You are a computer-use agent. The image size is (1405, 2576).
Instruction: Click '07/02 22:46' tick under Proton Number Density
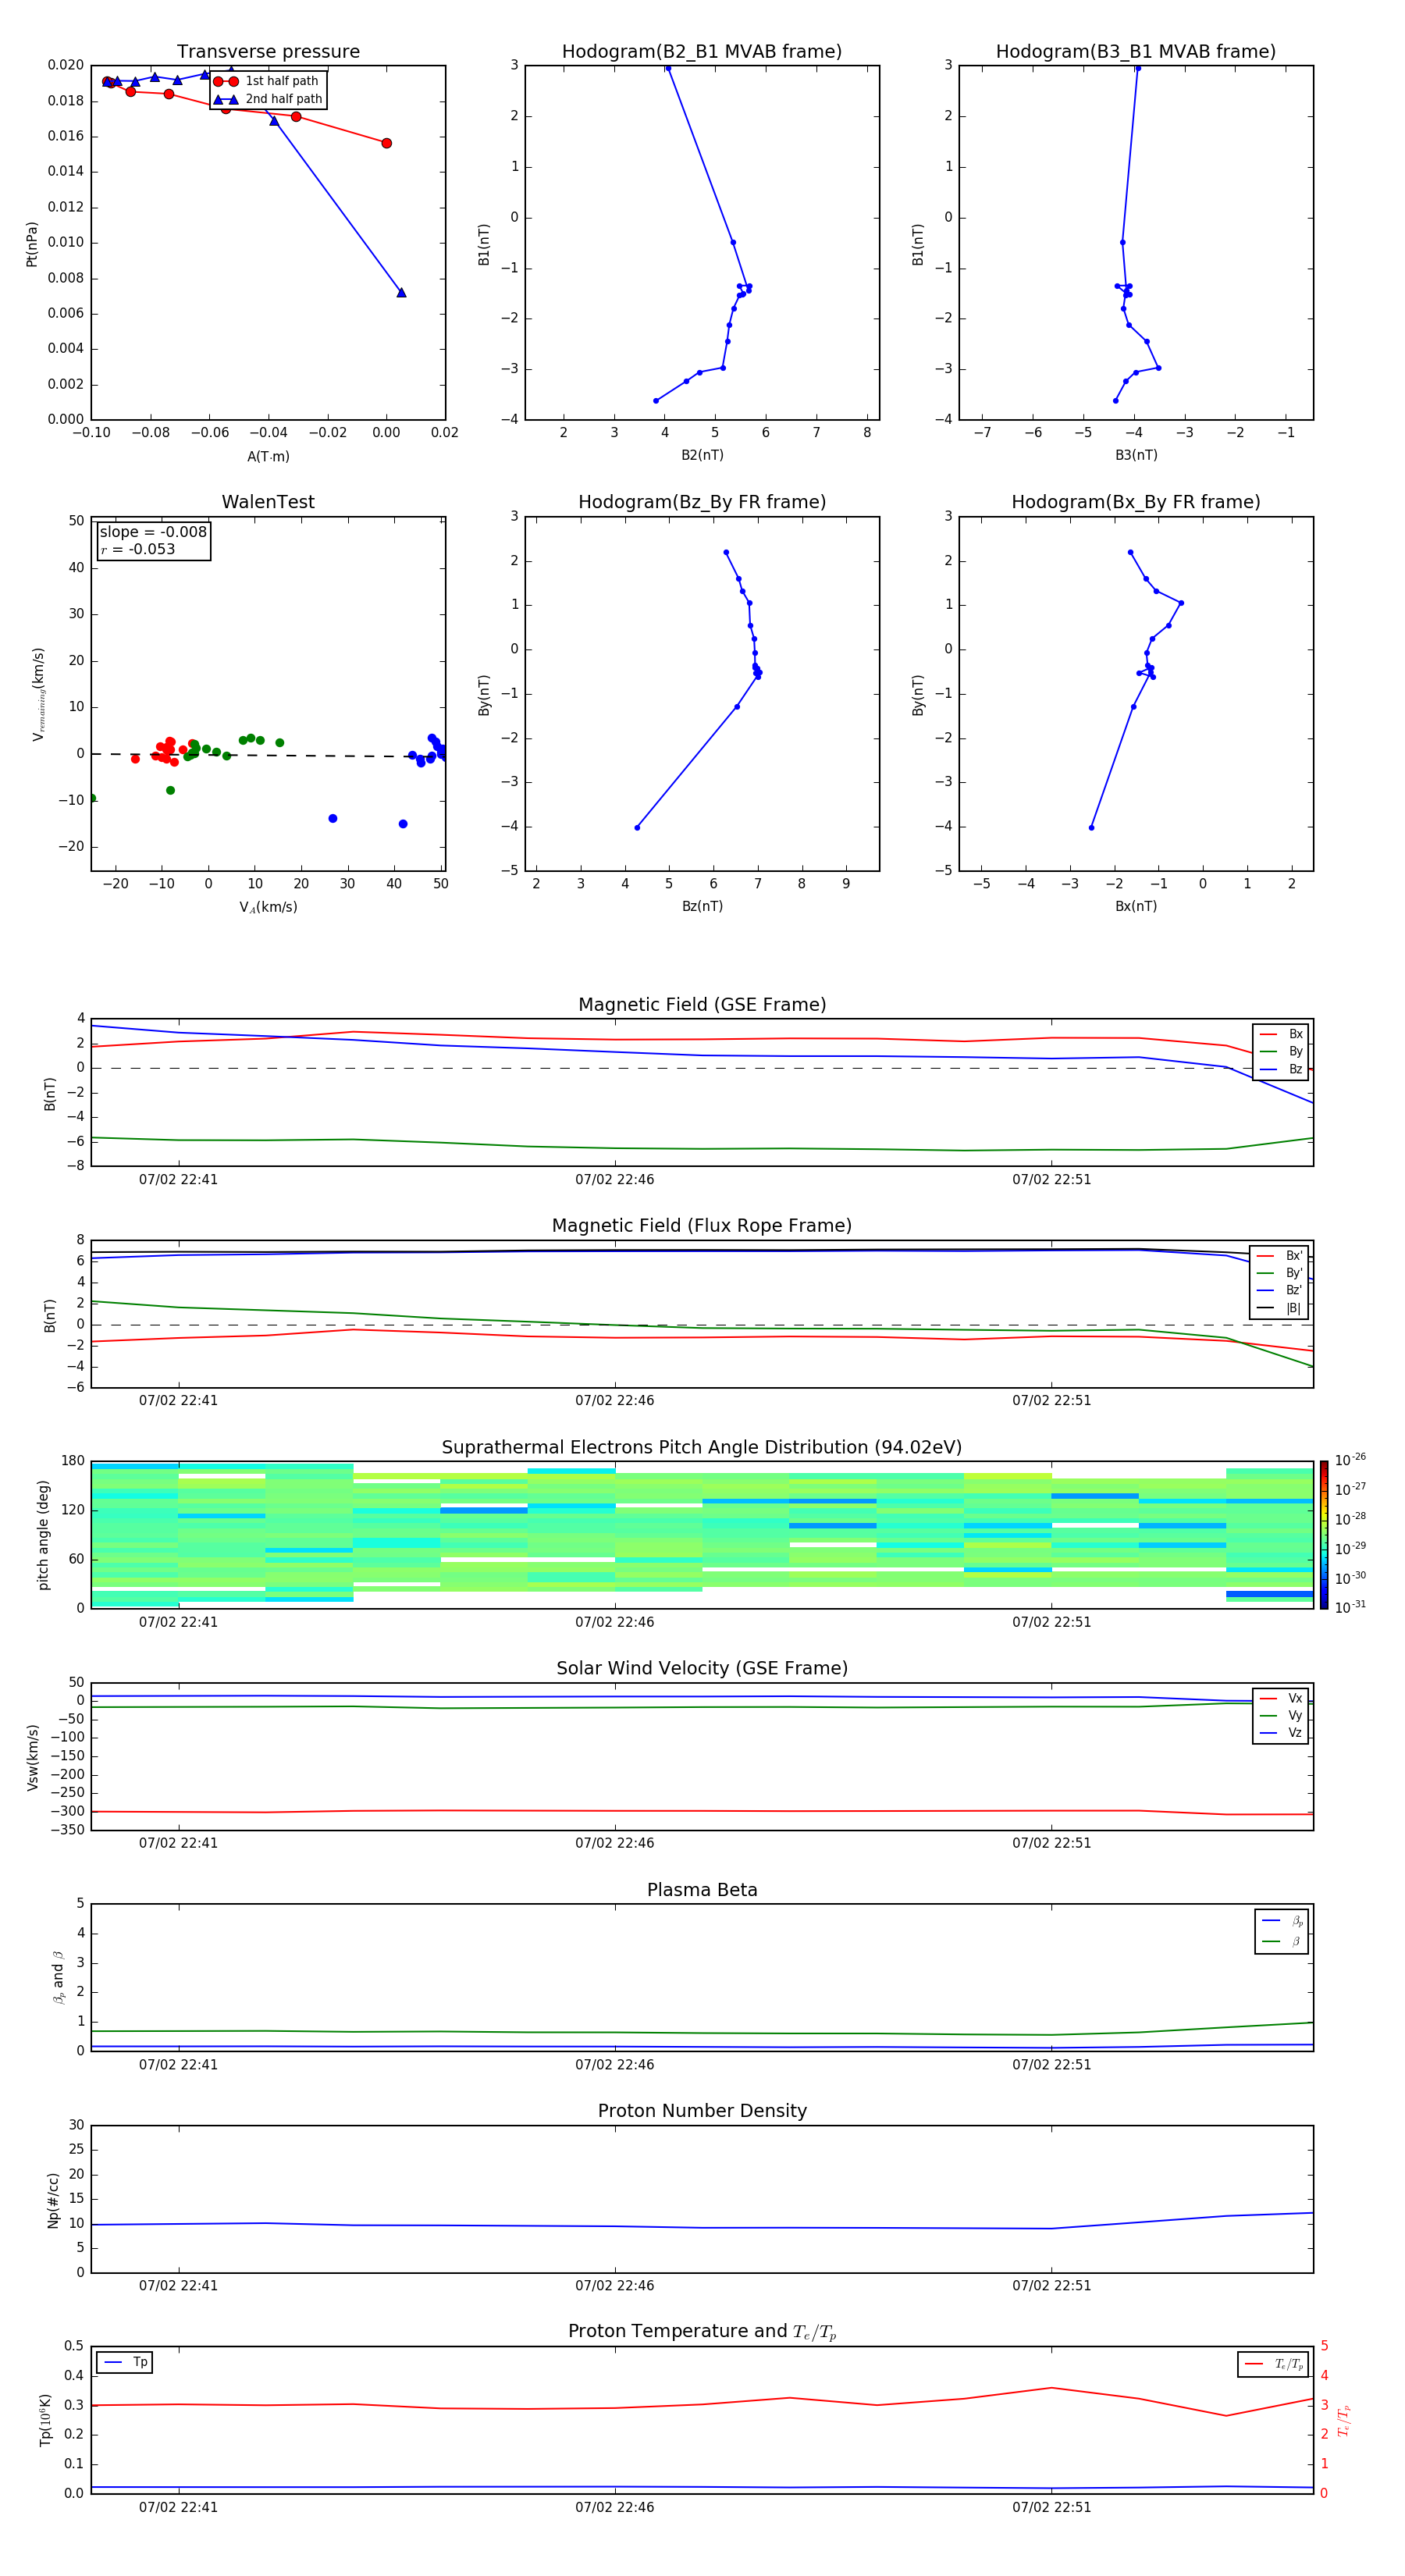coord(615,2285)
